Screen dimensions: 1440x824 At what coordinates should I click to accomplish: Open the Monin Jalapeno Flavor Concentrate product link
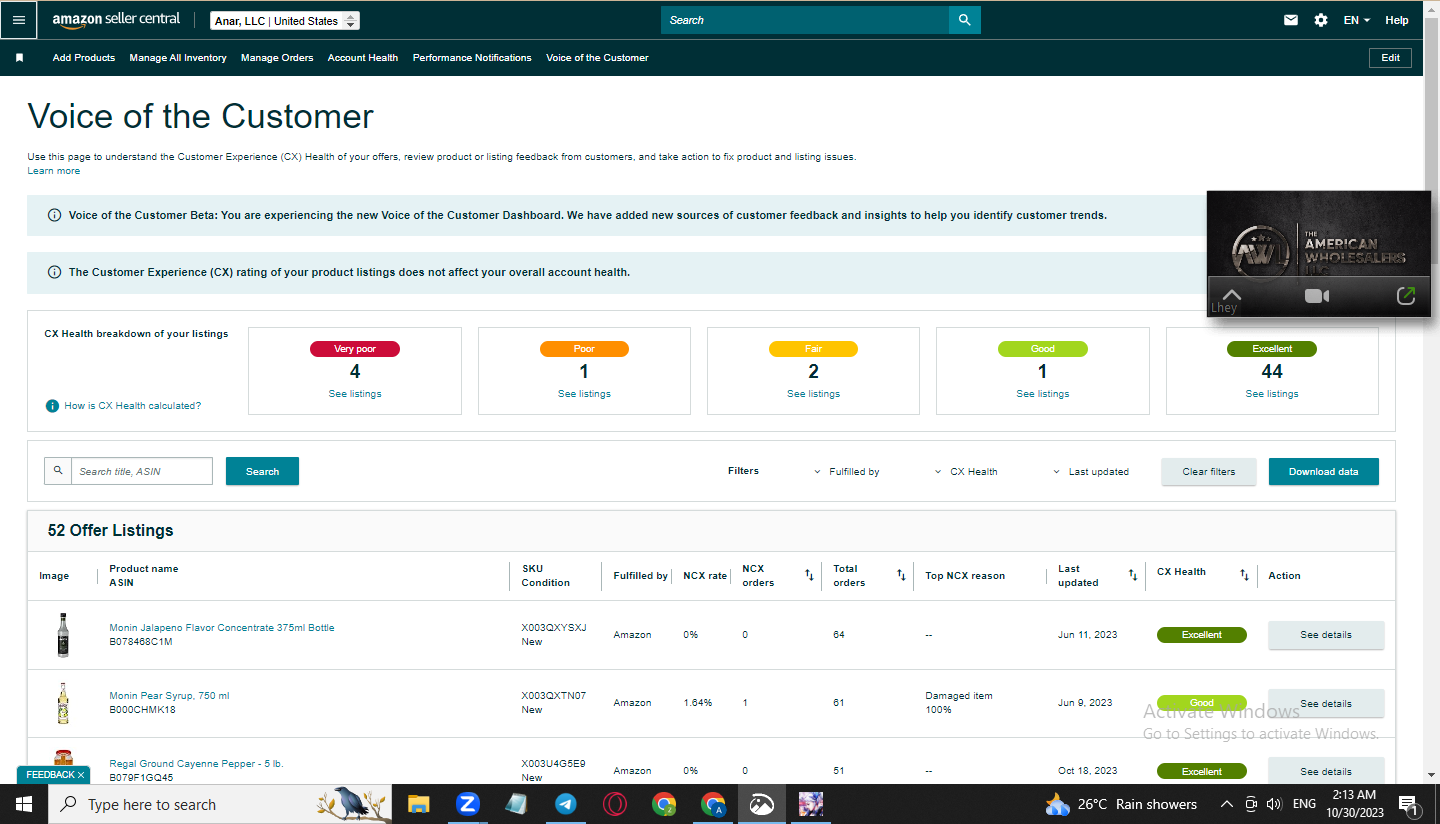(x=222, y=628)
